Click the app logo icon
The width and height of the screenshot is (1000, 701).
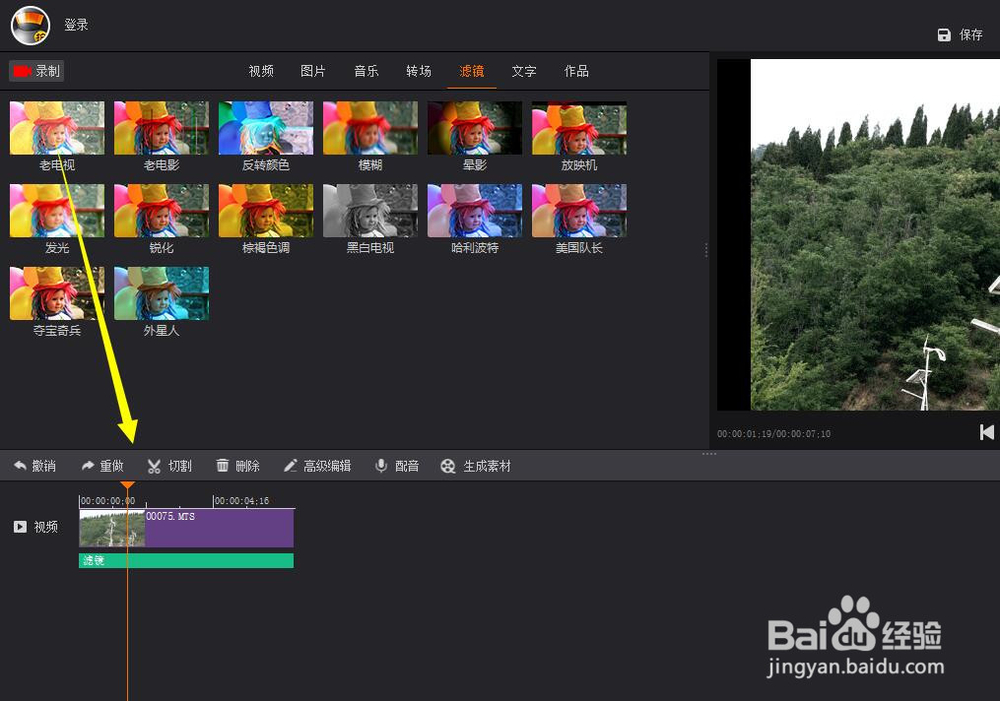pyautogui.click(x=30, y=25)
